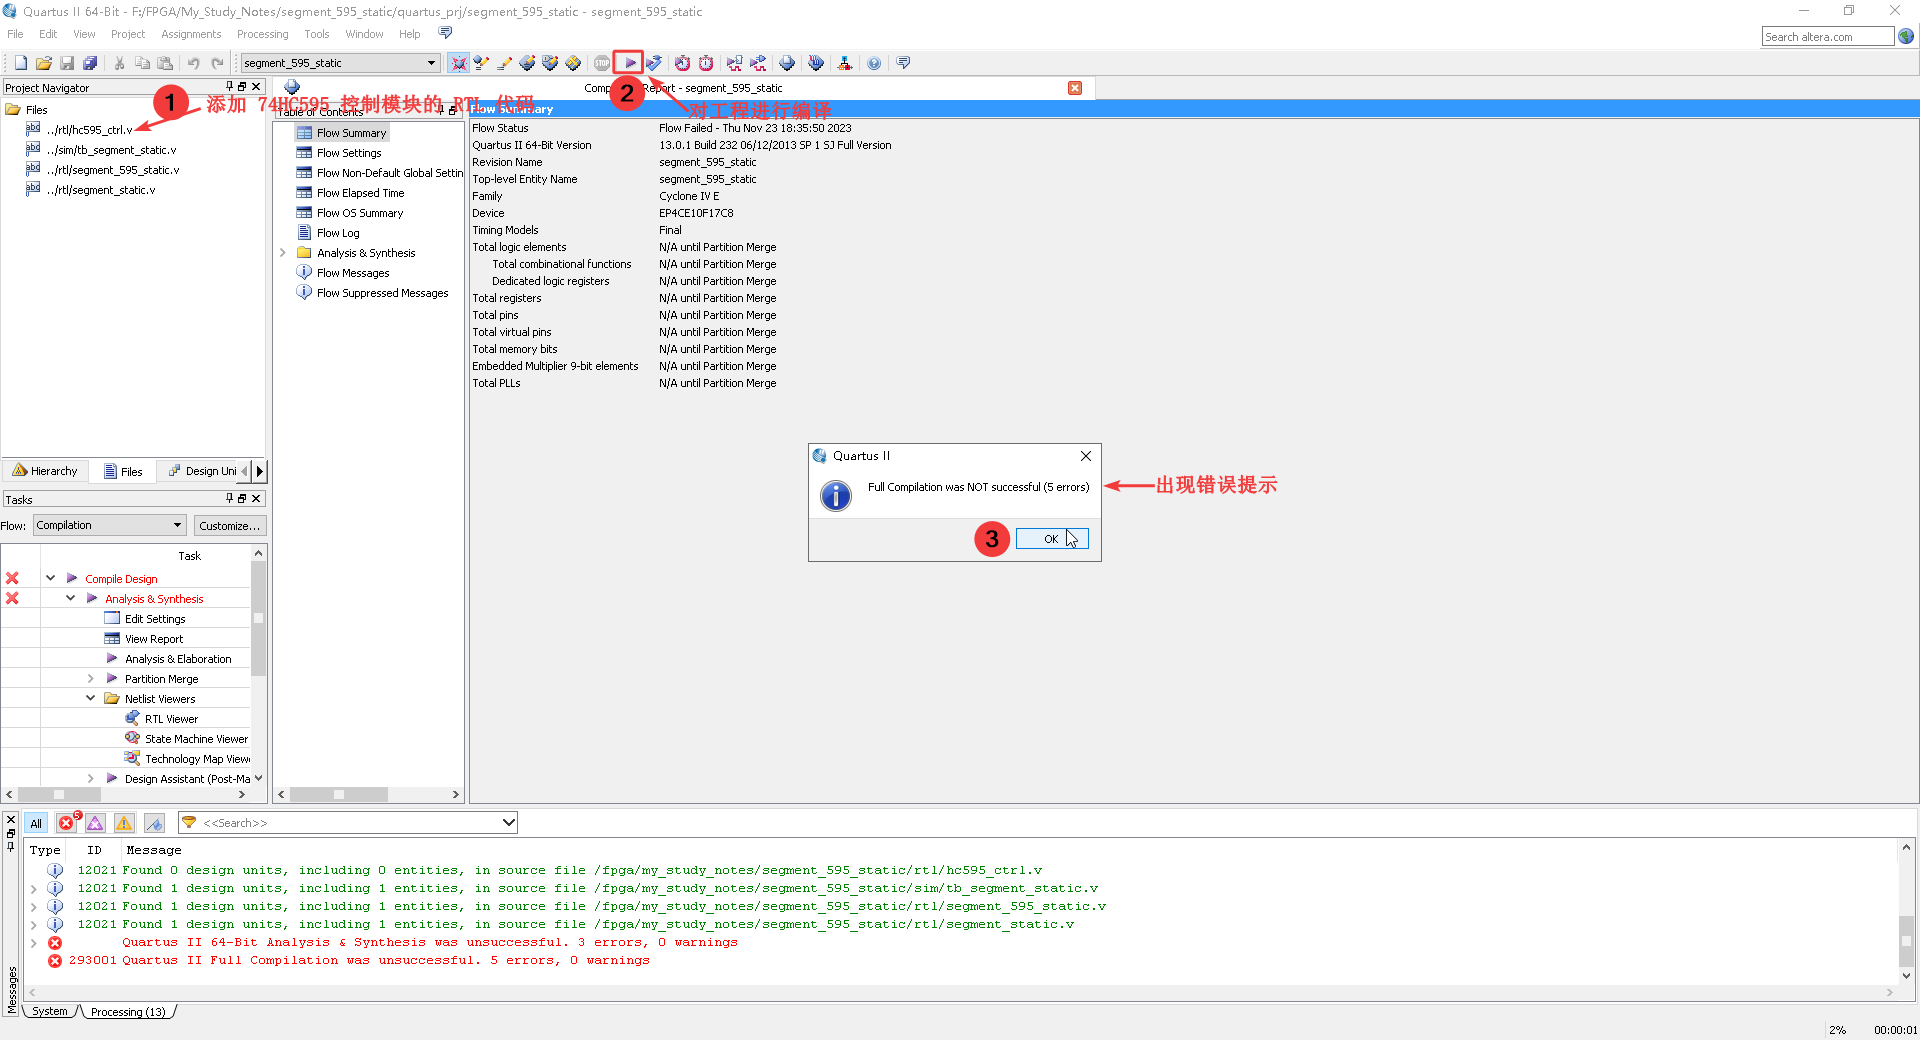
Task: Open Flow Log in the Table of Contents
Action: pos(338,233)
